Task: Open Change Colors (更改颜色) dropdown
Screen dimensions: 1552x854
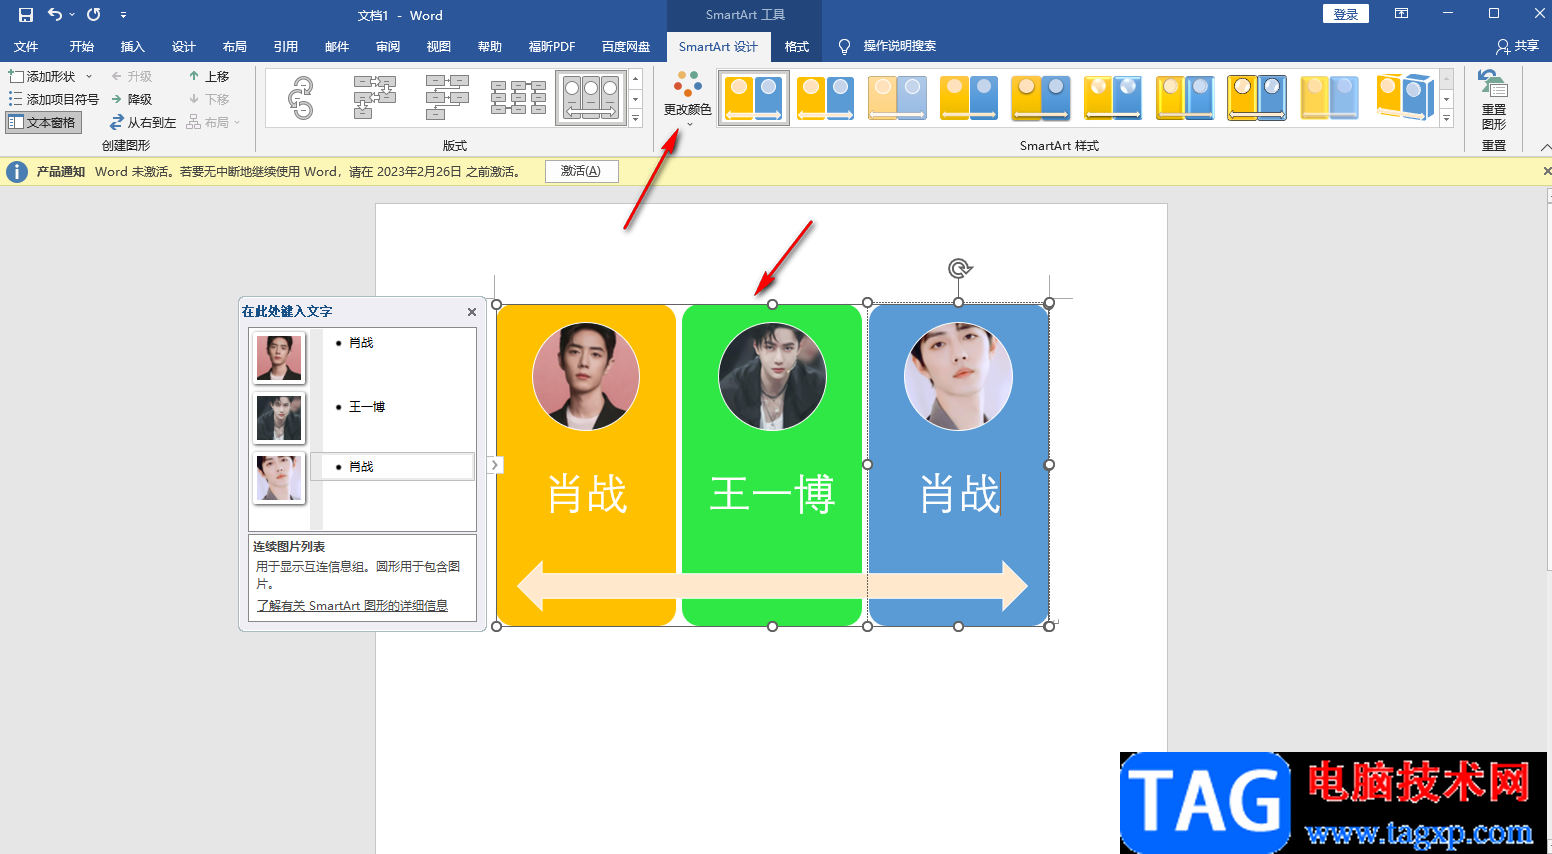Action: click(x=688, y=99)
